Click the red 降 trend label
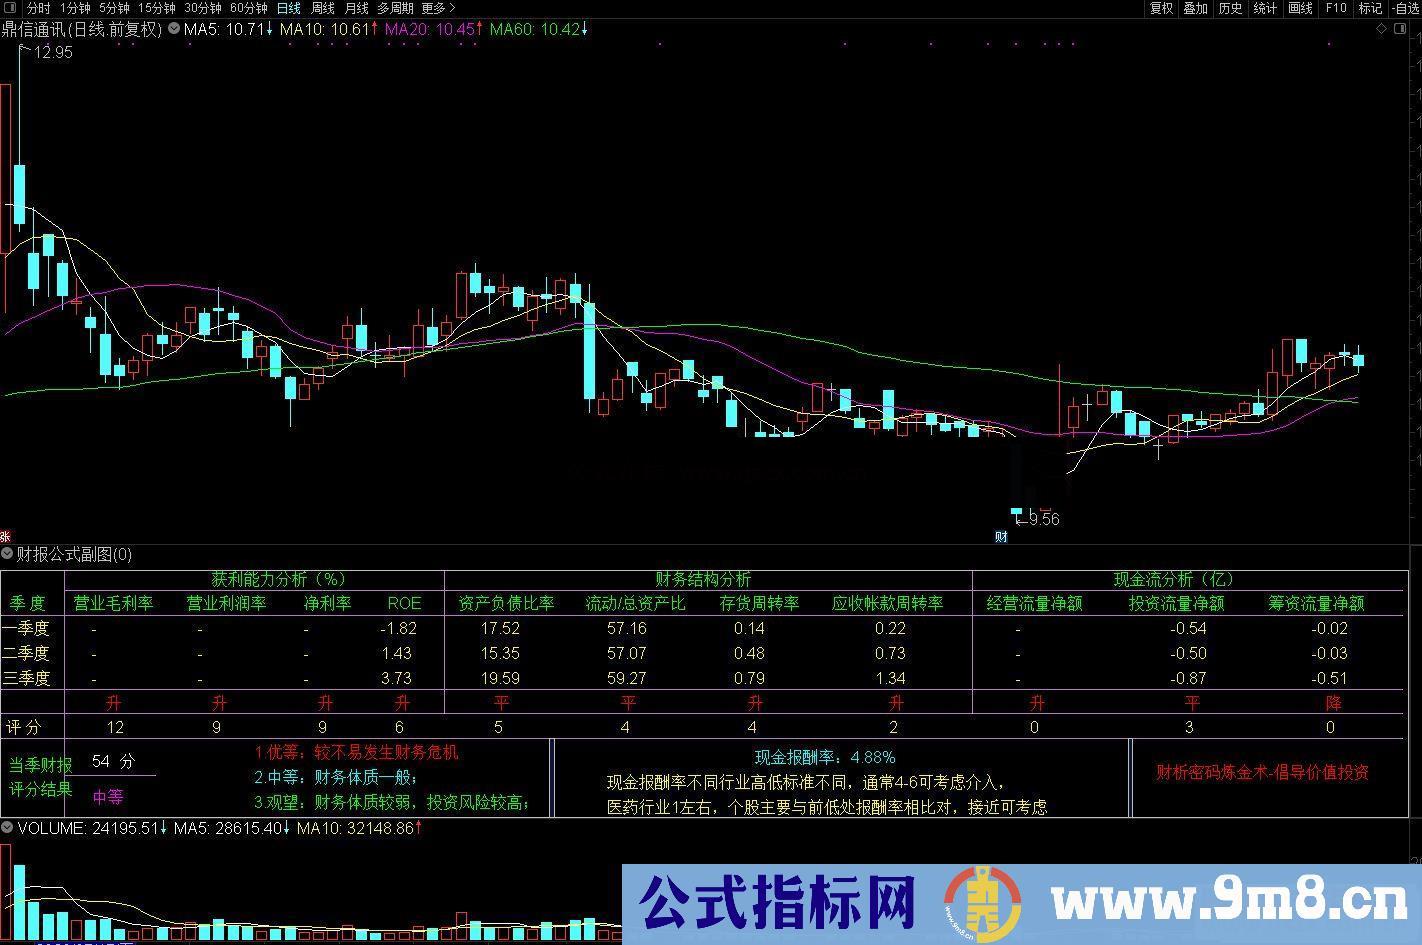1422x945 pixels. click(x=1333, y=703)
